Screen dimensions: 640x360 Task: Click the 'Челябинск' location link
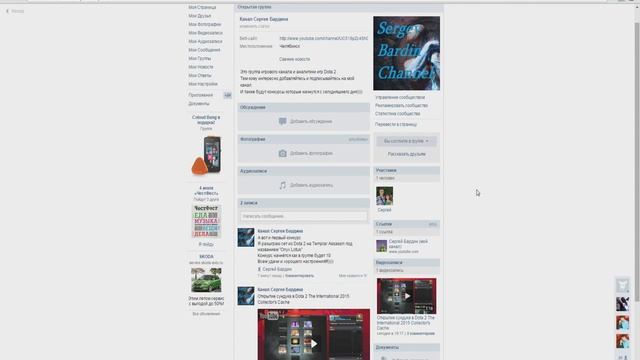289,46
